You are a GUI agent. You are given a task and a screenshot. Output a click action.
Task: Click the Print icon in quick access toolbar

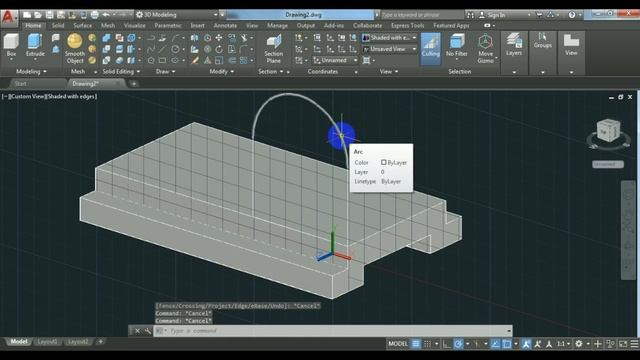coord(94,15)
